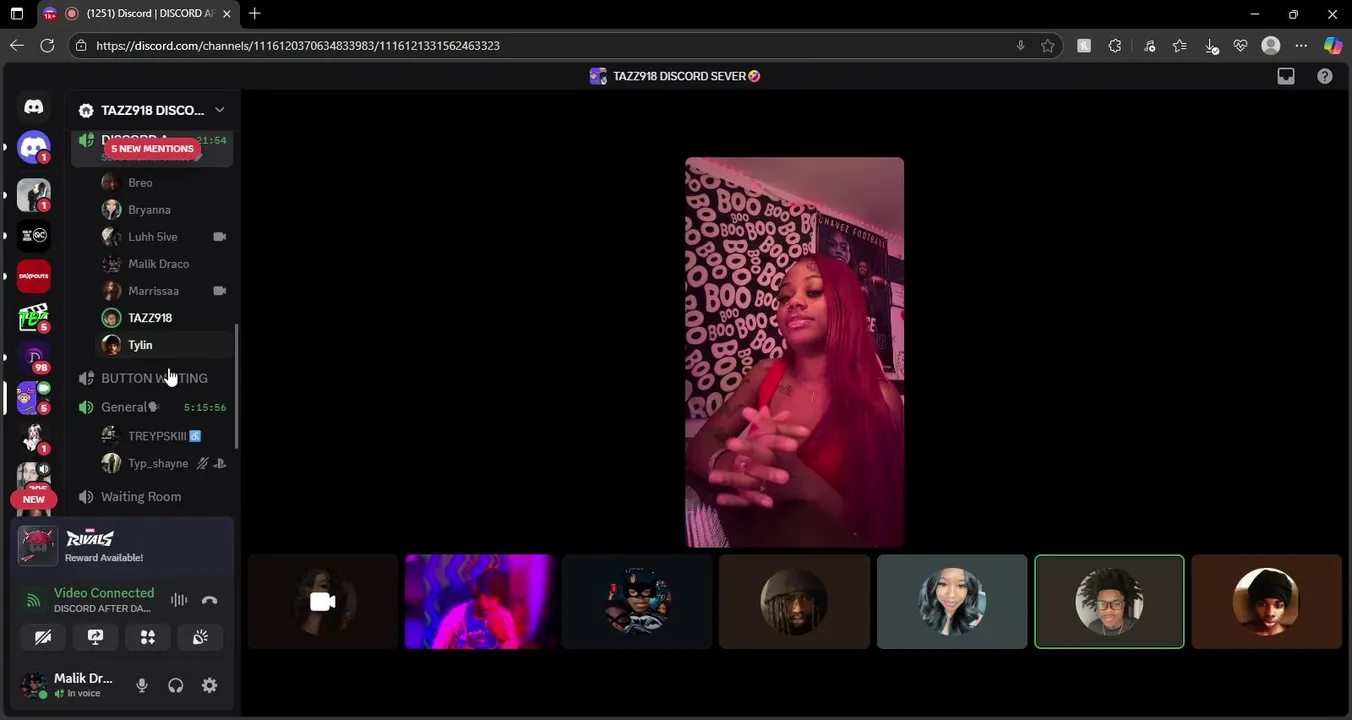1352x720 pixels.
Task: Toggle noise suppression waveform icon
Action: (x=179, y=600)
